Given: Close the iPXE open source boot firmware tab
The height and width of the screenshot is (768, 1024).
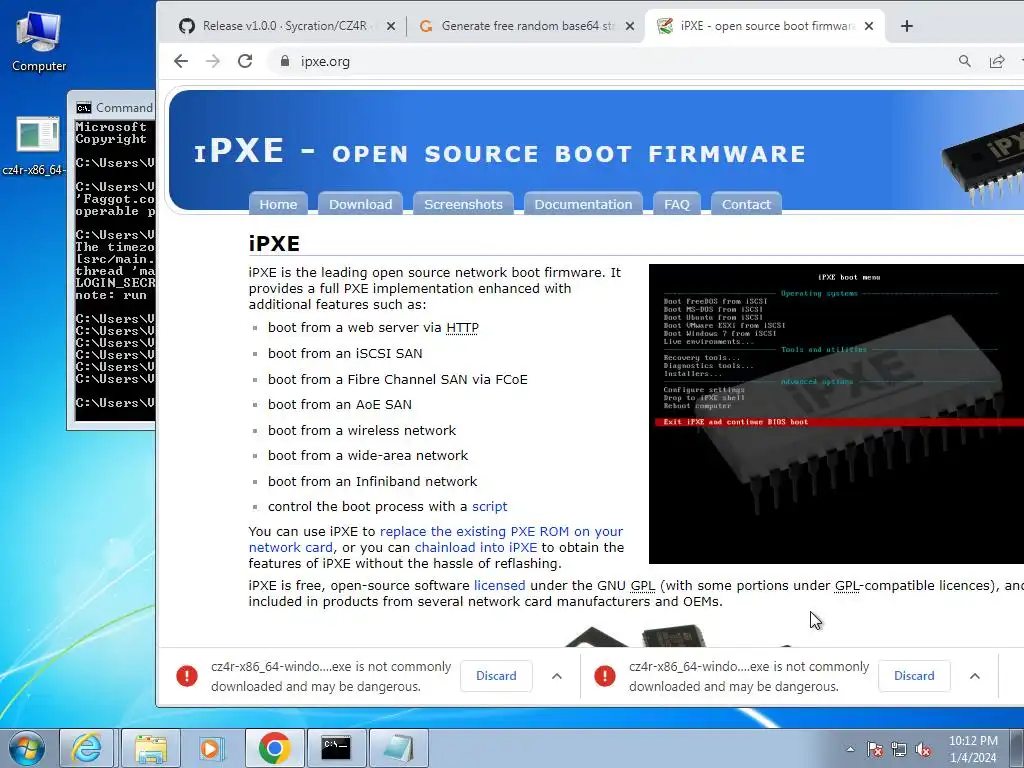Looking at the screenshot, I should click(x=869, y=26).
